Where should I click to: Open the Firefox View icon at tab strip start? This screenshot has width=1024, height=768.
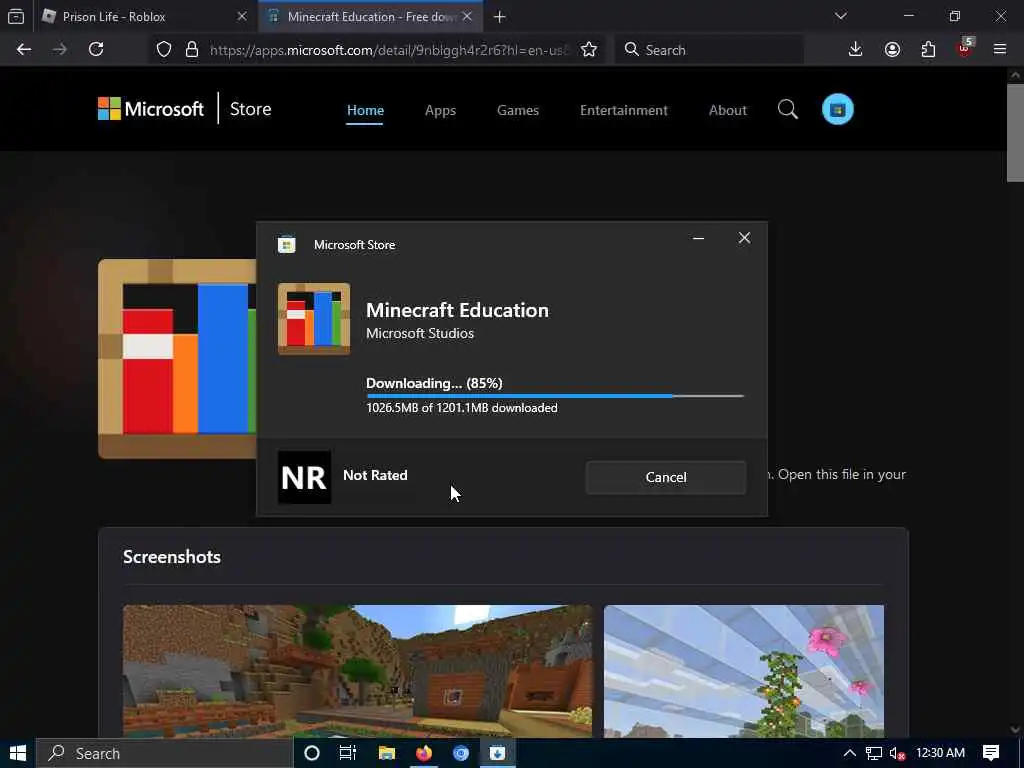click(x=16, y=17)
